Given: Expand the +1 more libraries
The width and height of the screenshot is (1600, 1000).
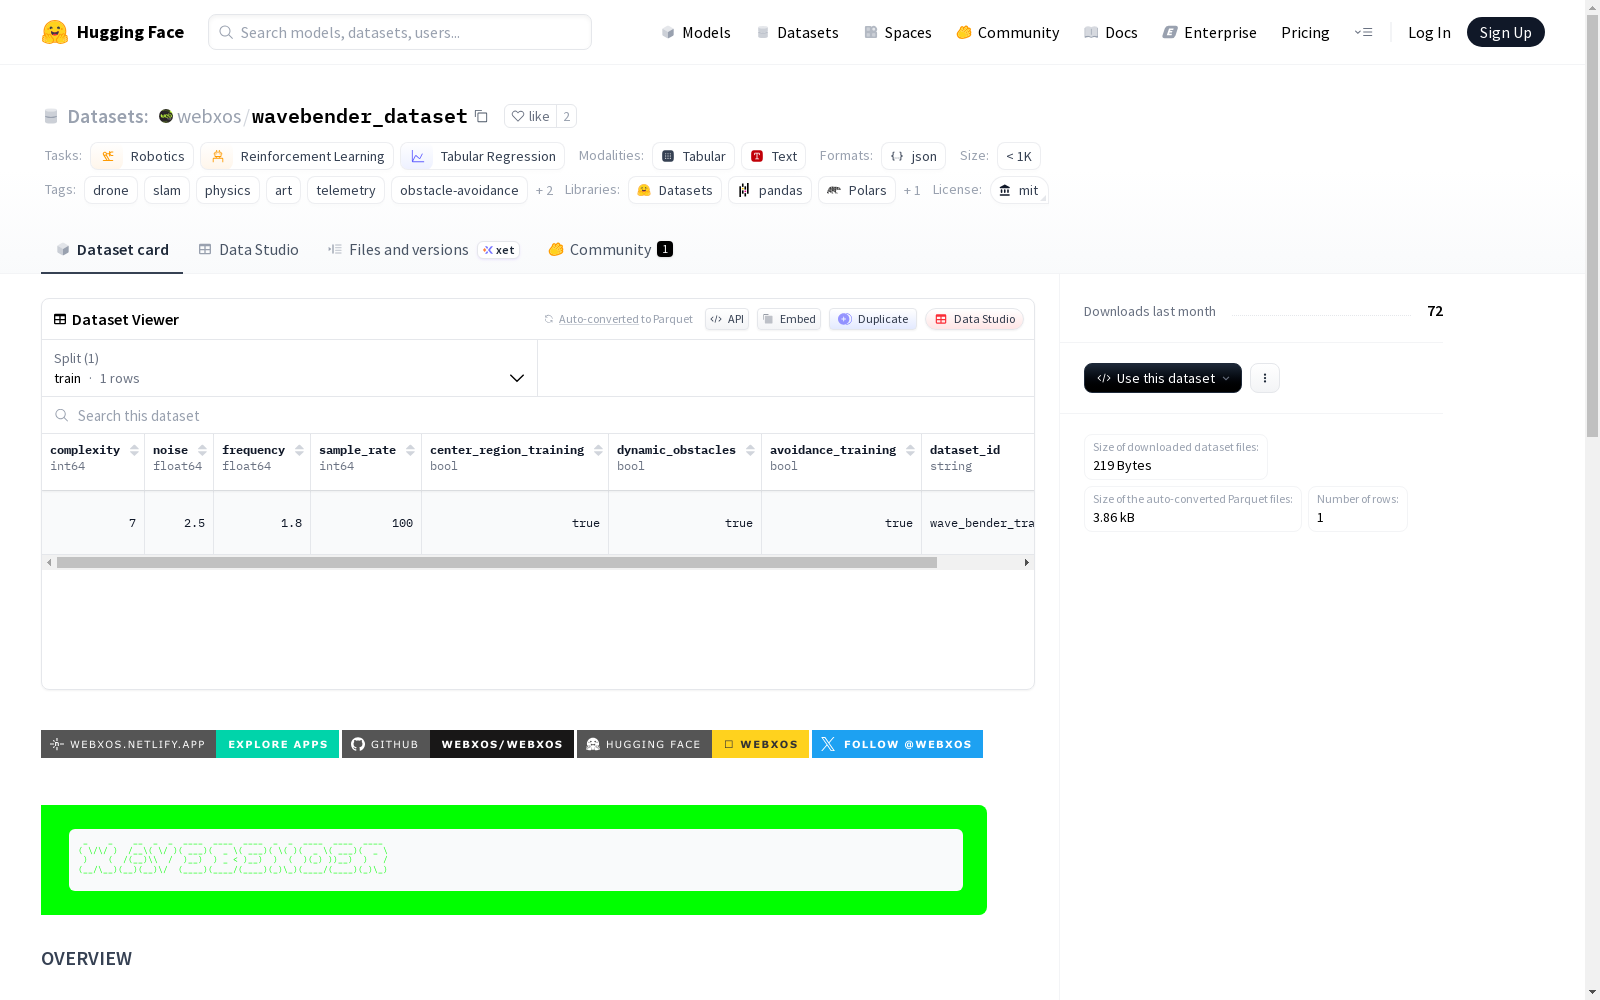Looking at the screenshot, I should tap(912, 190).
